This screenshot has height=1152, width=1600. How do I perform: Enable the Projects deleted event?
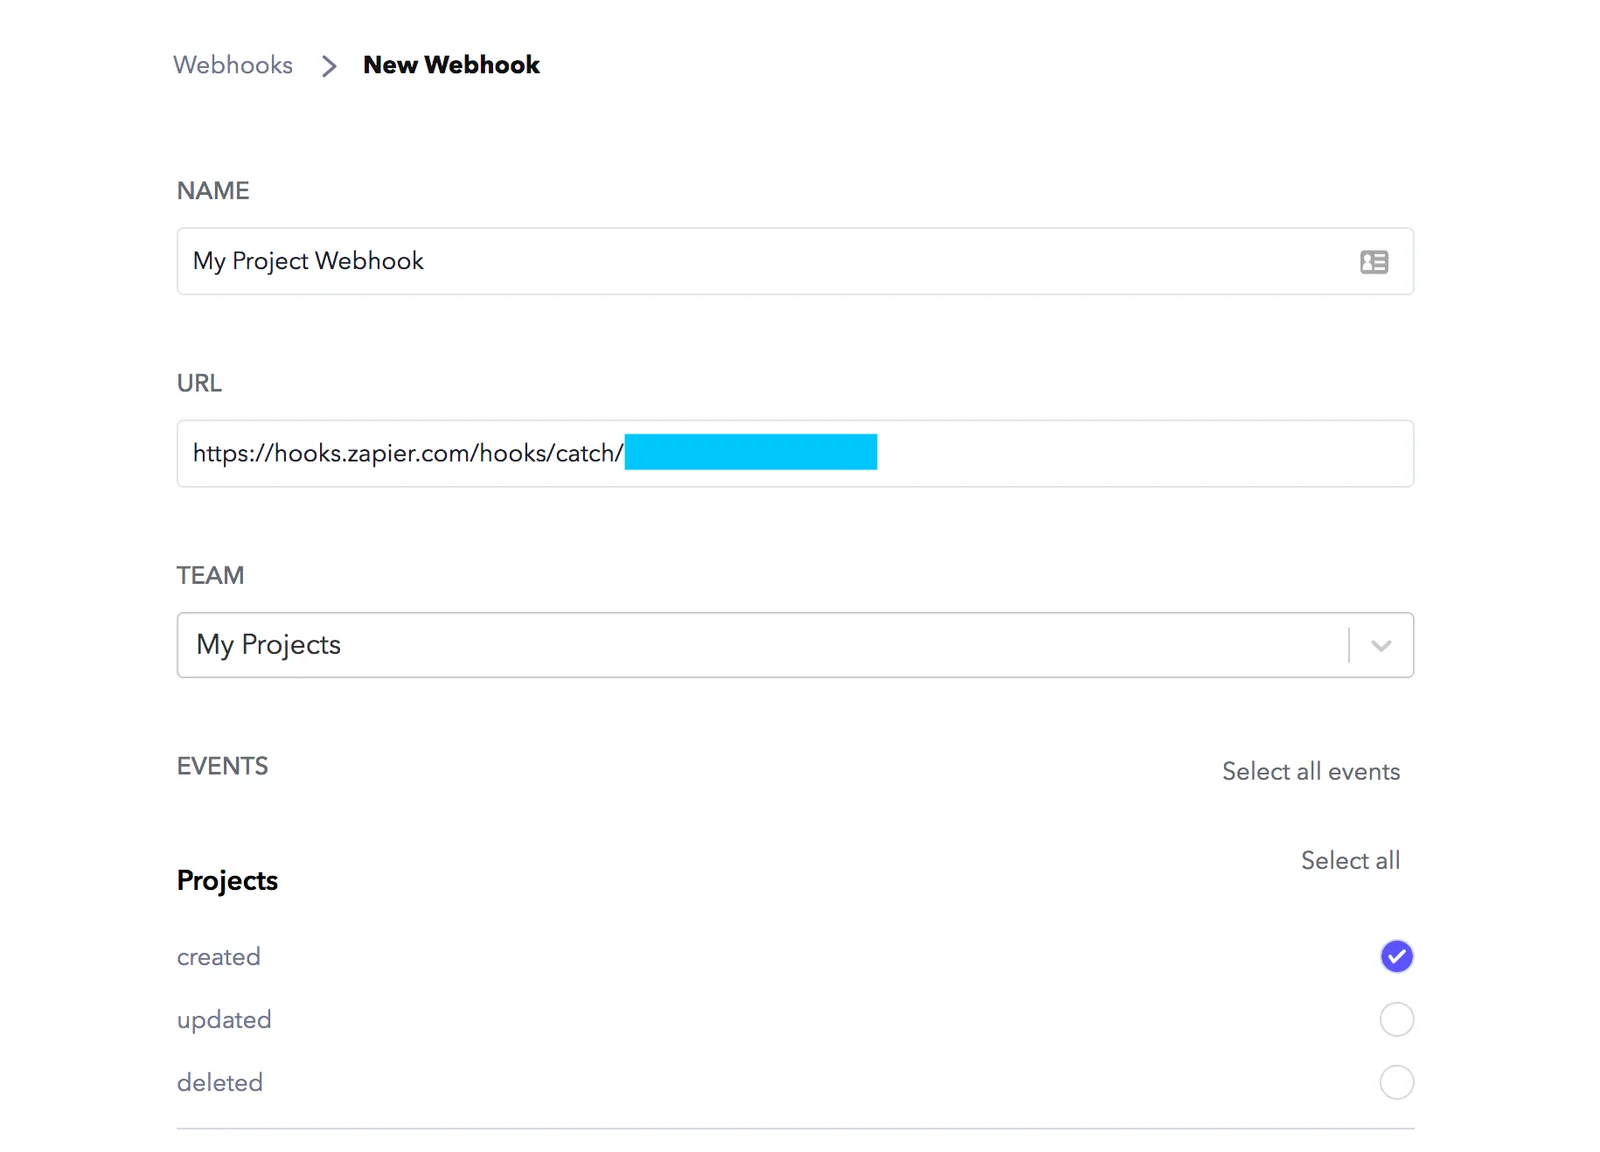click(x=1396, y=1082)
